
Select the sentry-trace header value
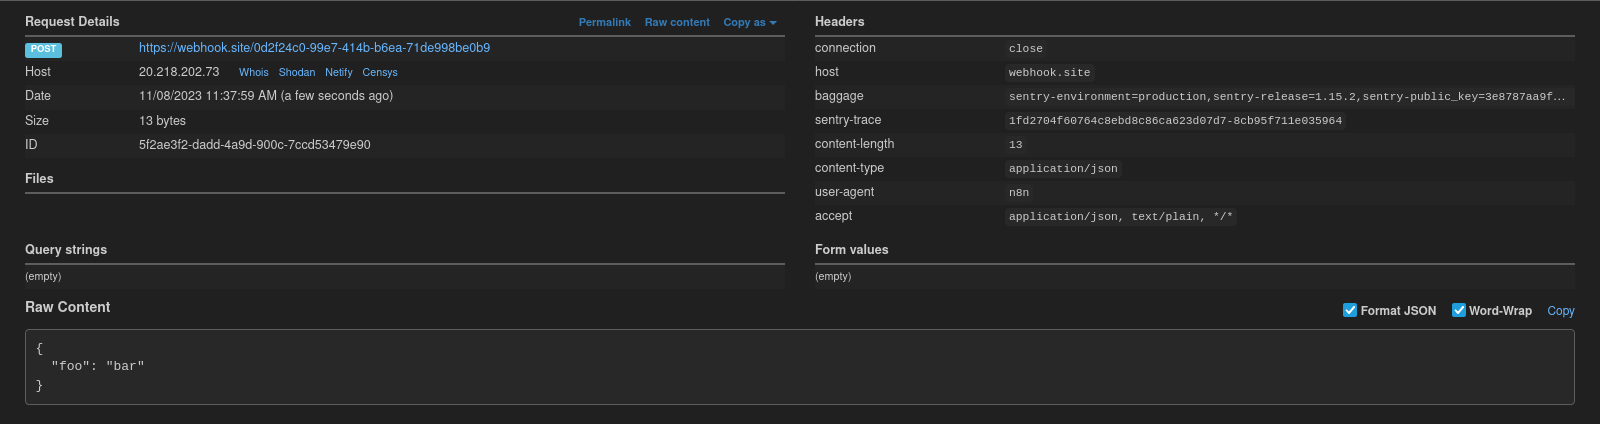pos(1175,121)
